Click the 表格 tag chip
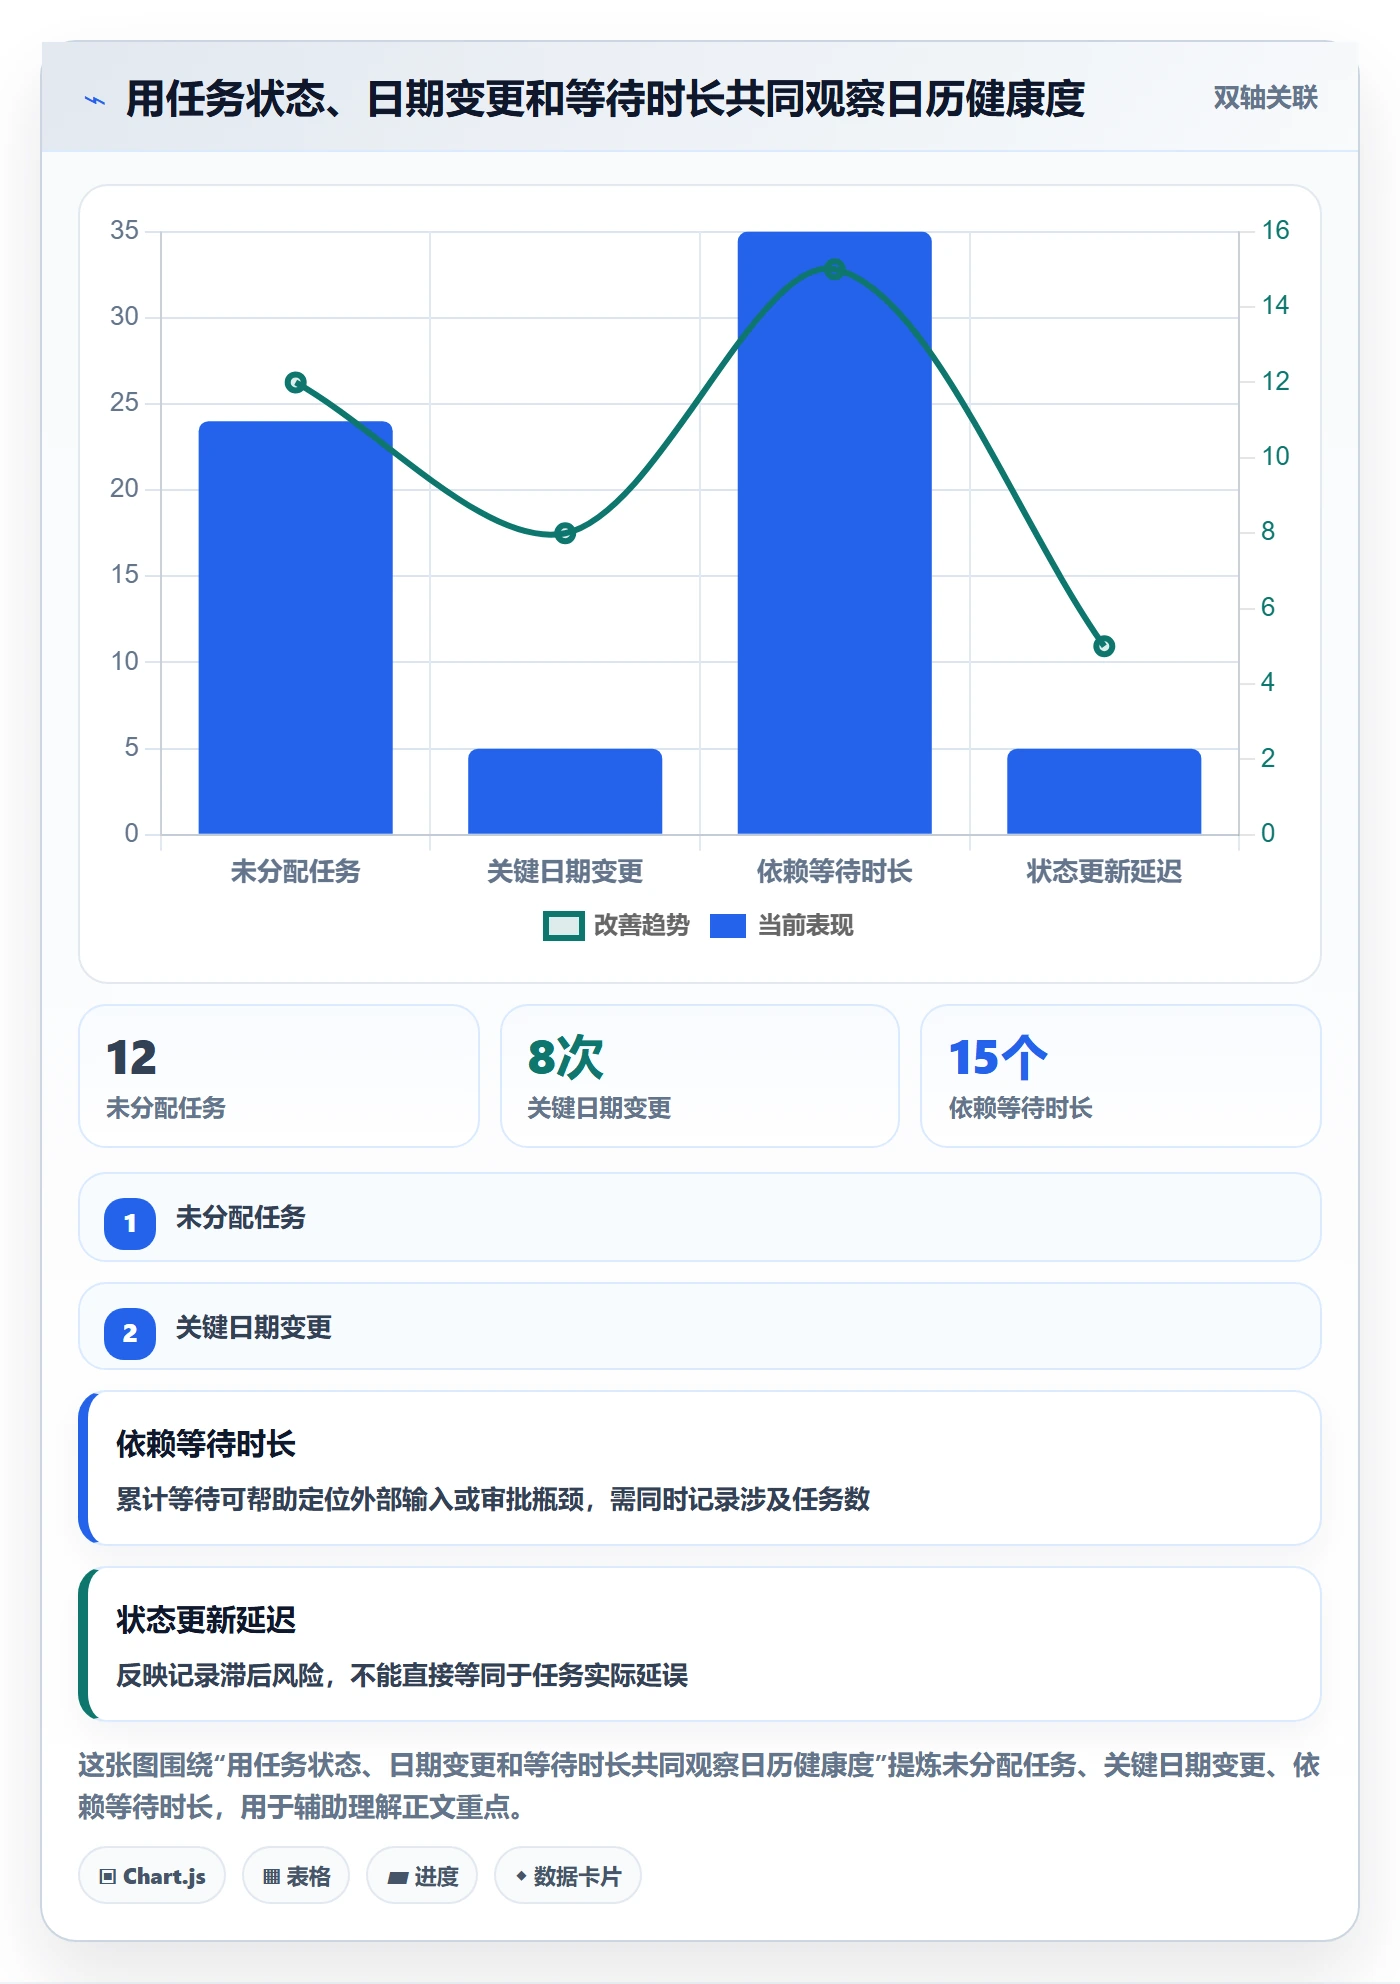The height and width of the screenshot is (1984, 1400). pos(296,1876)
